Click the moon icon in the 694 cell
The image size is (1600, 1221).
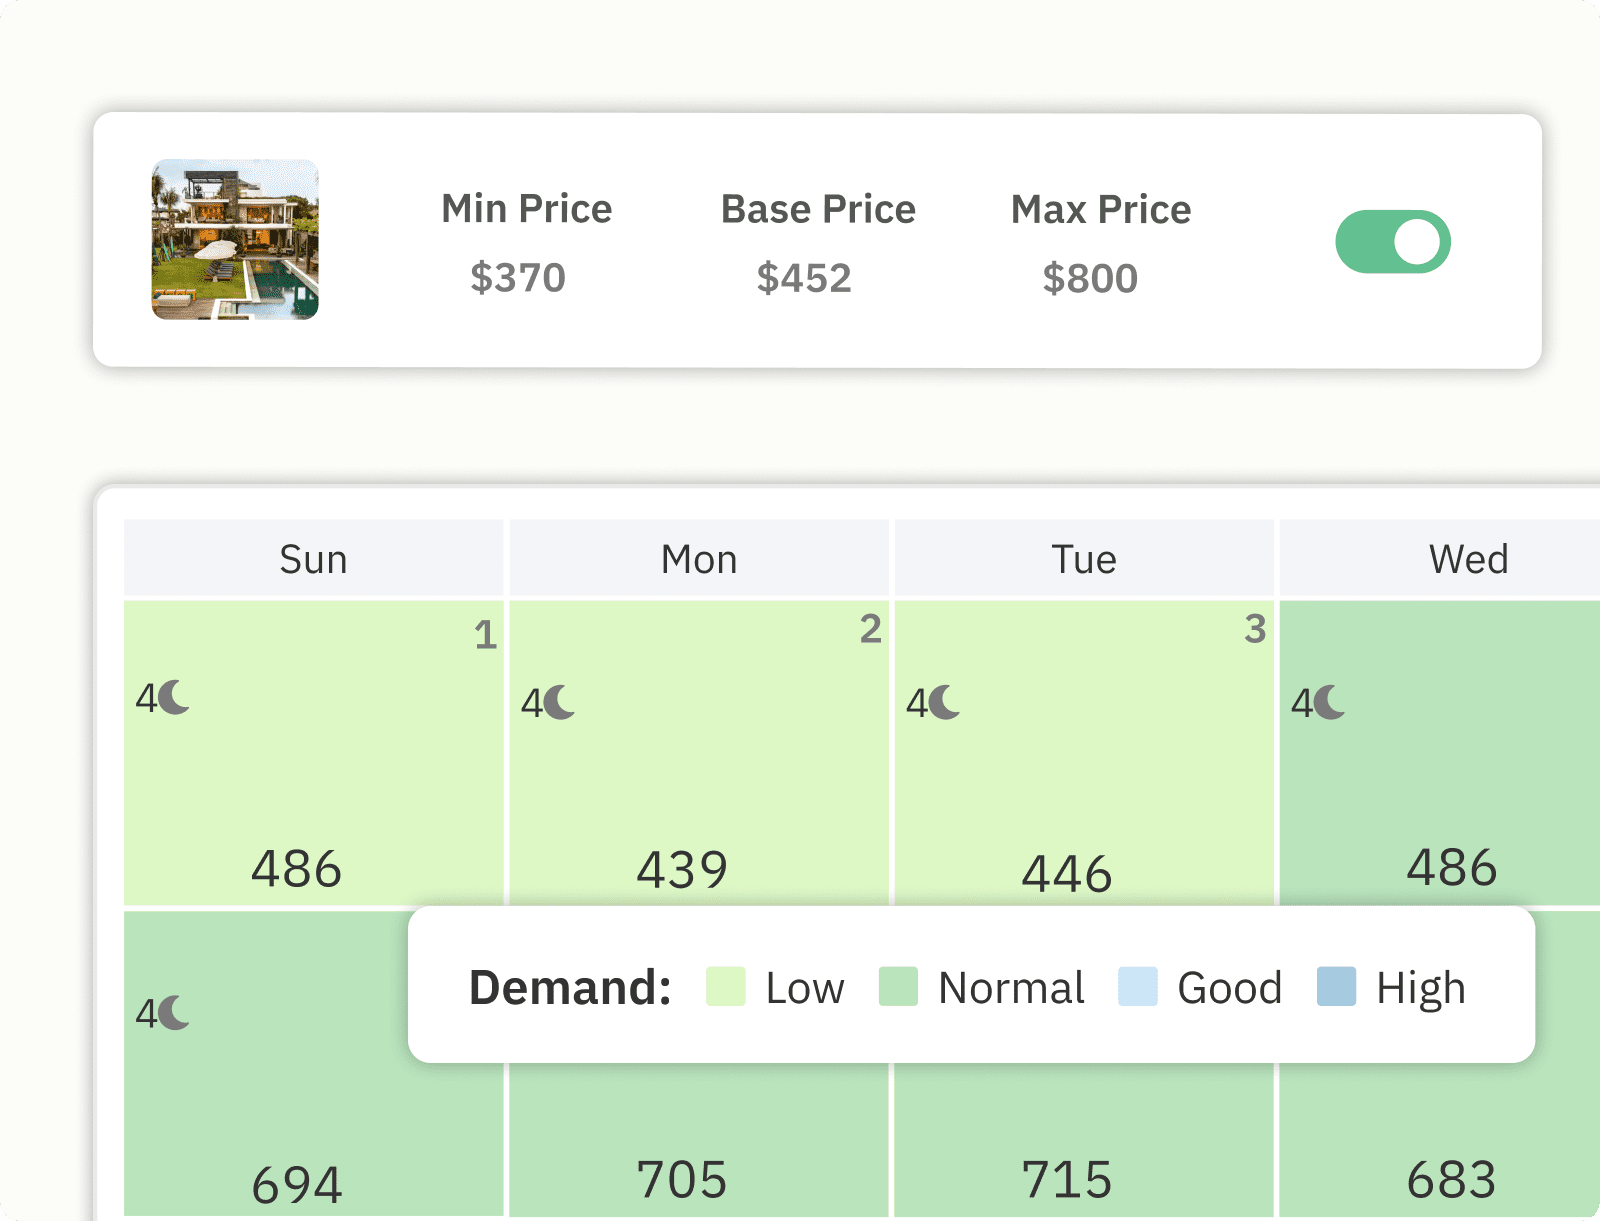[175, 1012]
